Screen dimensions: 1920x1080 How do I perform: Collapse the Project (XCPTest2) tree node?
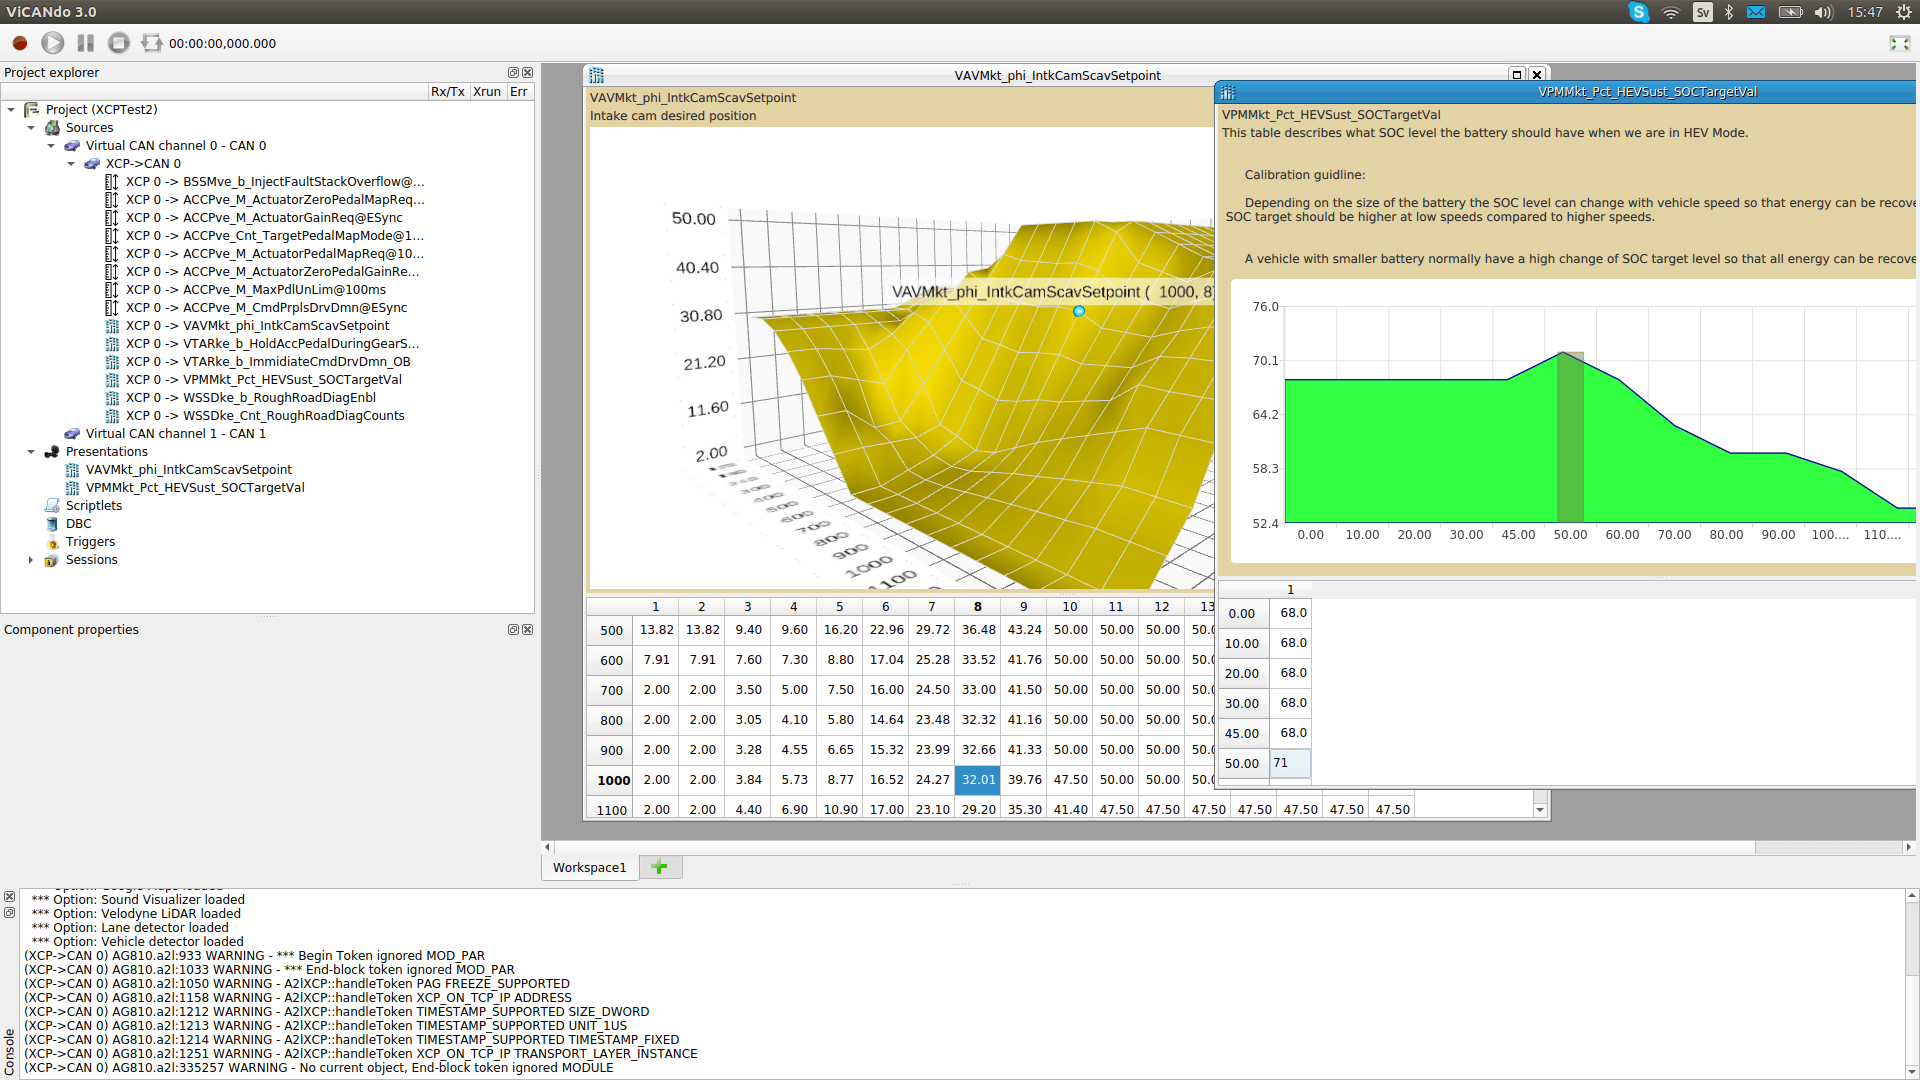[11, 110]
